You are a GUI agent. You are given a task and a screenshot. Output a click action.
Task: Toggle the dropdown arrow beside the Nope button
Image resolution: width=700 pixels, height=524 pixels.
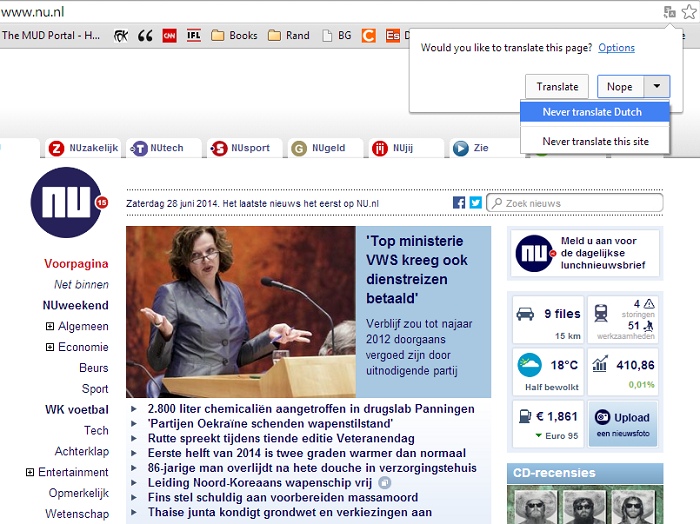pyautogui.click(x=656, y=87)
